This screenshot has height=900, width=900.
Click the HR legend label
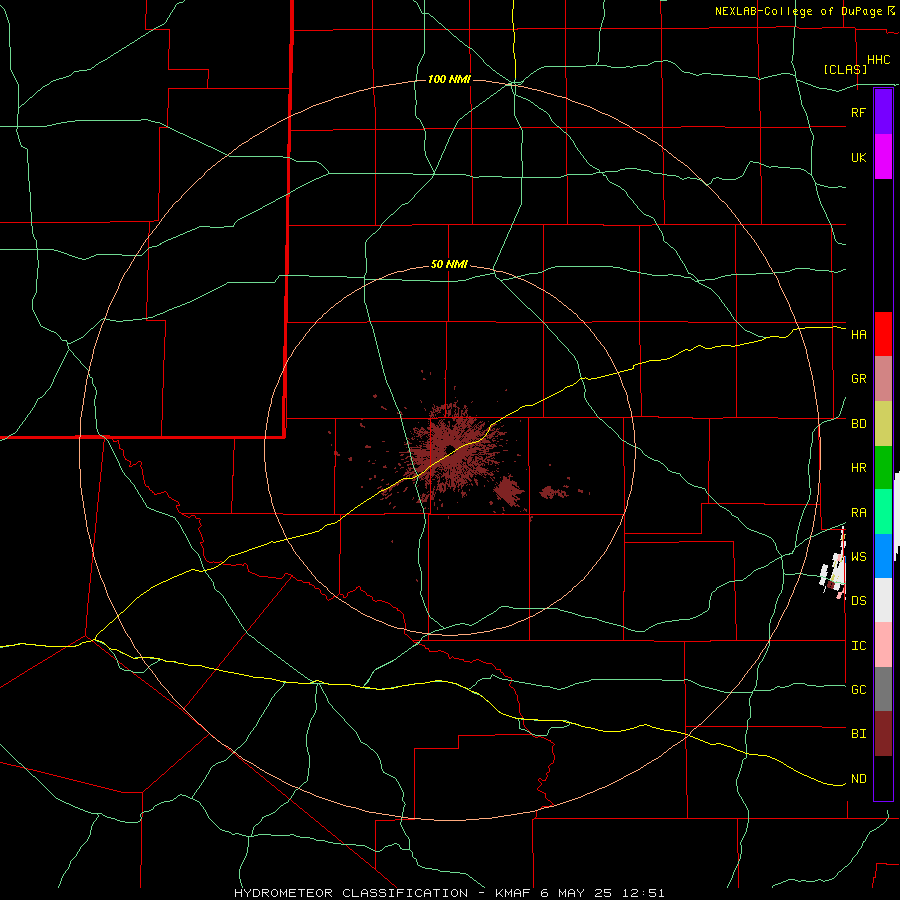(858, 468)
